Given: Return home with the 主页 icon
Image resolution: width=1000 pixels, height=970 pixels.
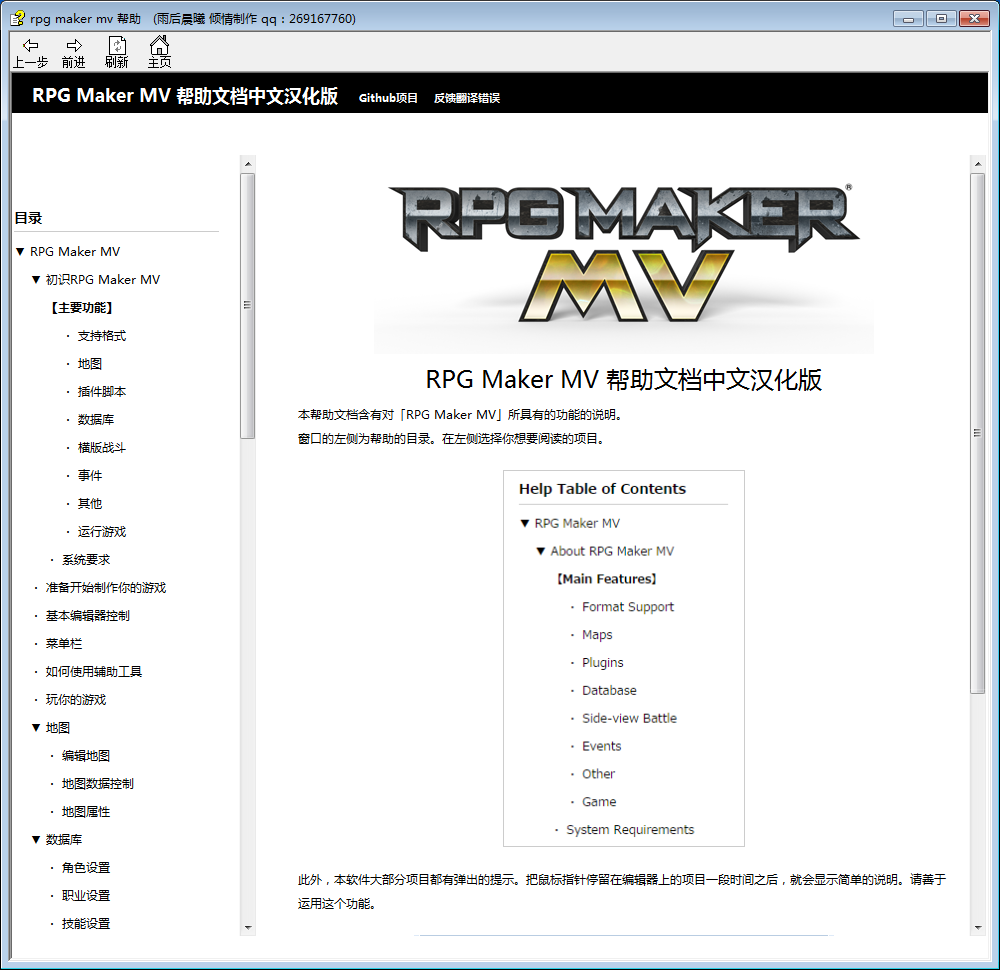Looking at the screenshot, I should [159, 52].
